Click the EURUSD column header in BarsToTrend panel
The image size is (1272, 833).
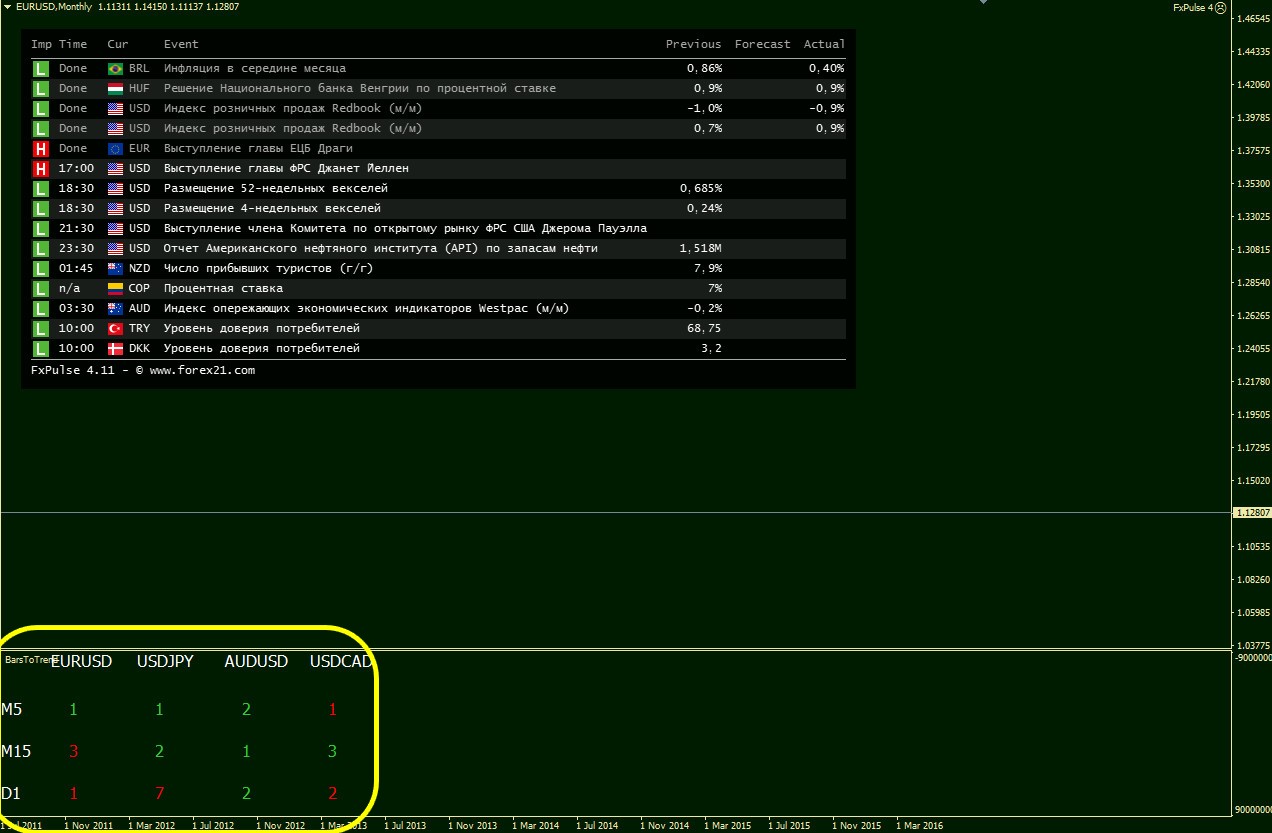pos(82,661)
